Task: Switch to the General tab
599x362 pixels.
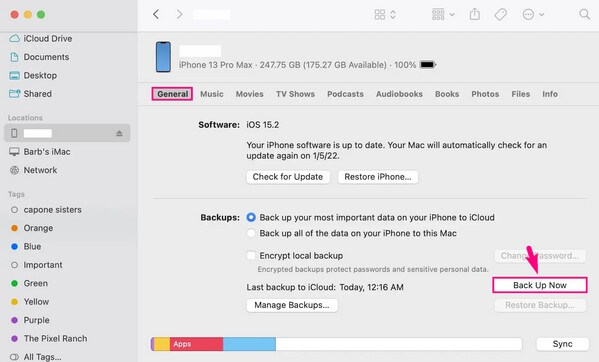Action: (172, 94)
